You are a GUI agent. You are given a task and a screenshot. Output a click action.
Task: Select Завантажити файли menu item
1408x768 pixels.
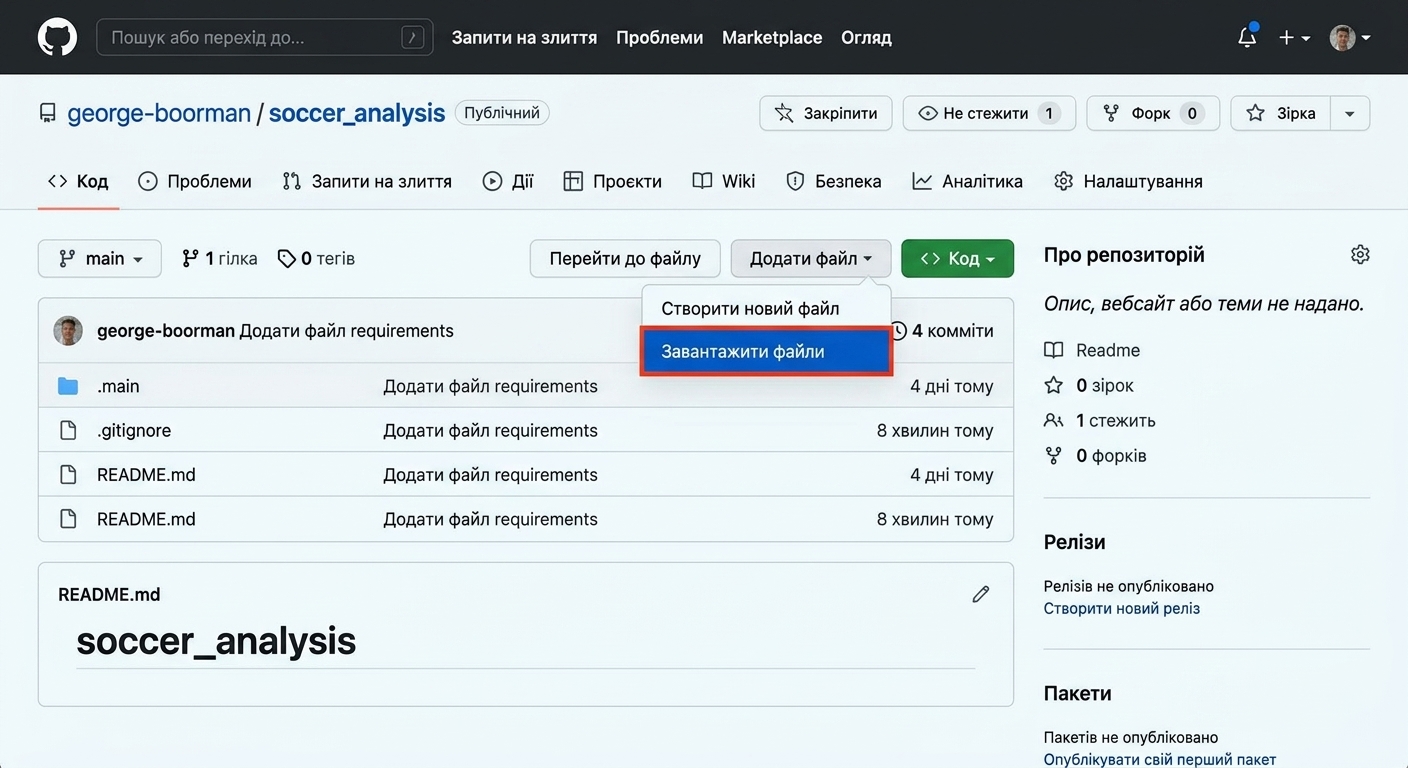[x=765, y=352]
